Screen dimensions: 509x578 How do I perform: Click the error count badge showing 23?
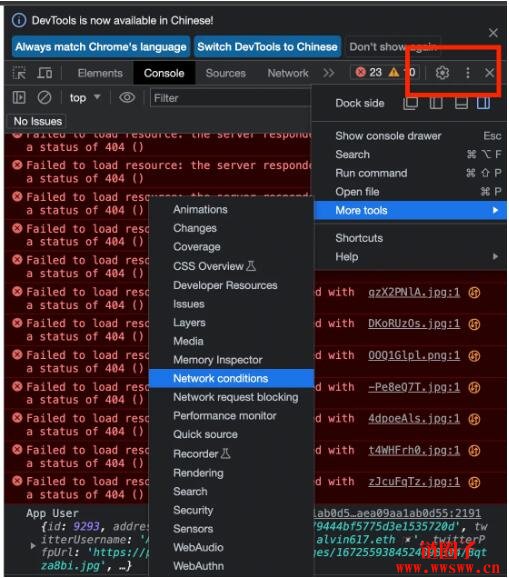coord(369,72)
